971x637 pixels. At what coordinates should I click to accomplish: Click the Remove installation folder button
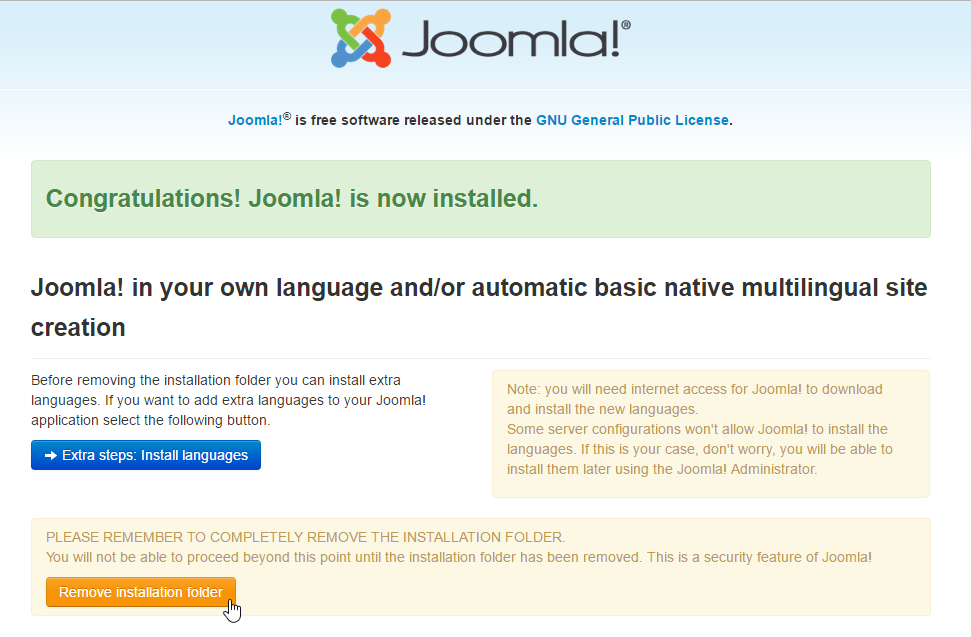click(x=141, y=592)
